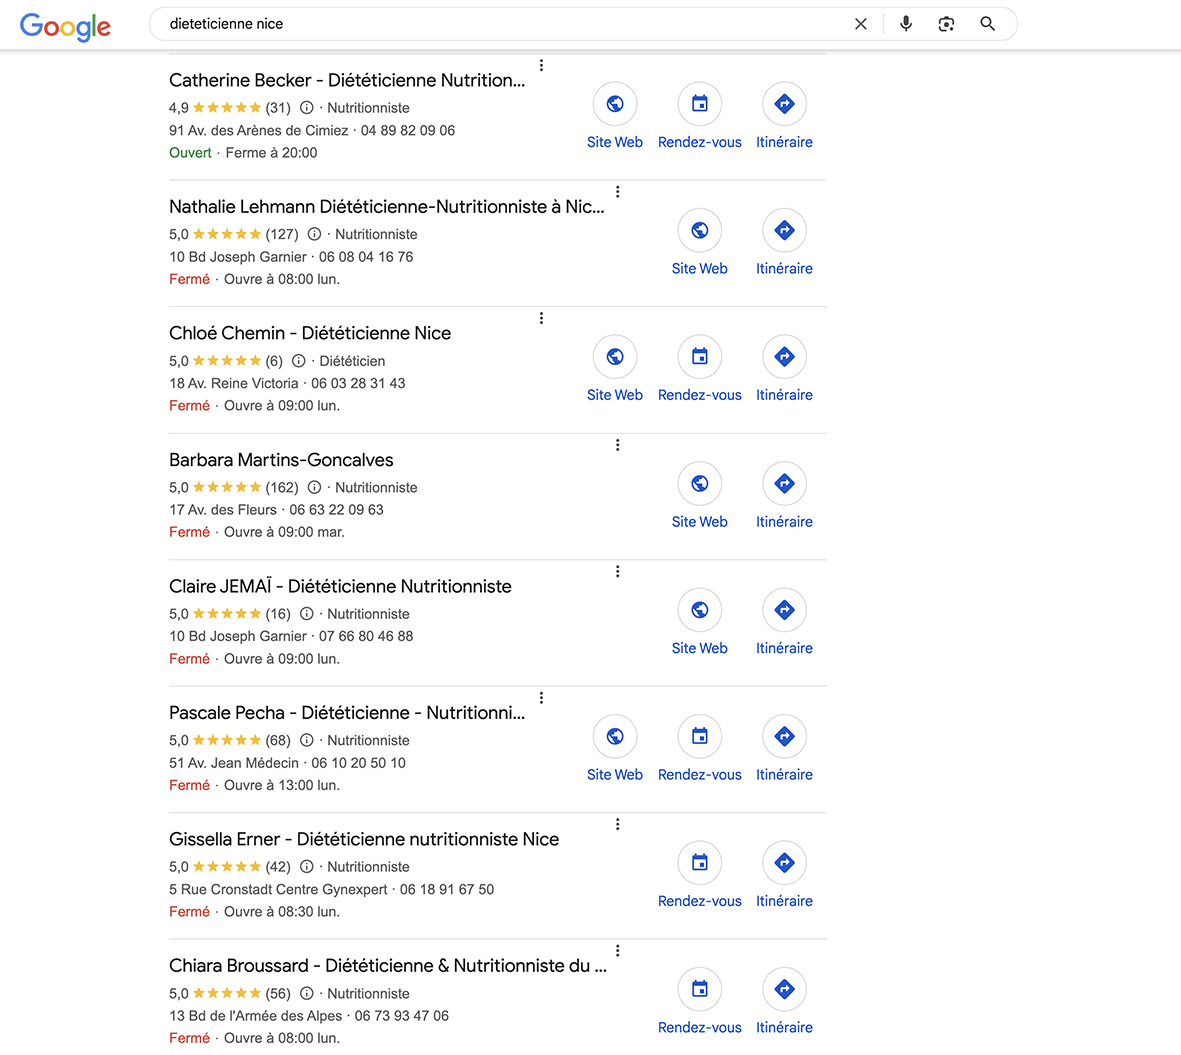This screenshot has width=1181, height=1055.
Task: Get Itinéraire directions for Barbara Martins-Goncalves
Action: tap(784, 483)
